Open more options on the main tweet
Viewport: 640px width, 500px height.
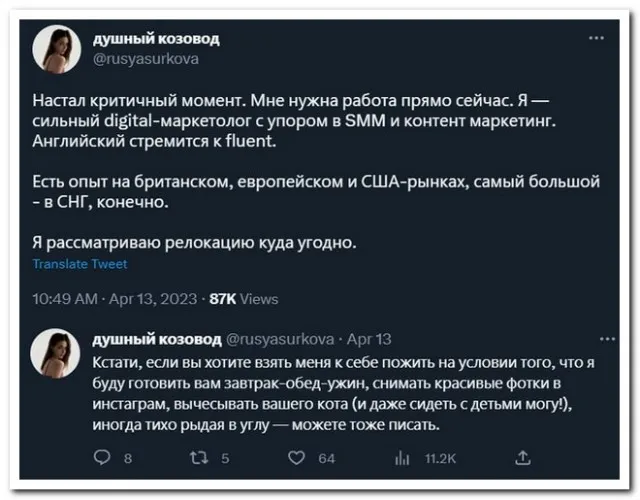click(x=596, y=38)
